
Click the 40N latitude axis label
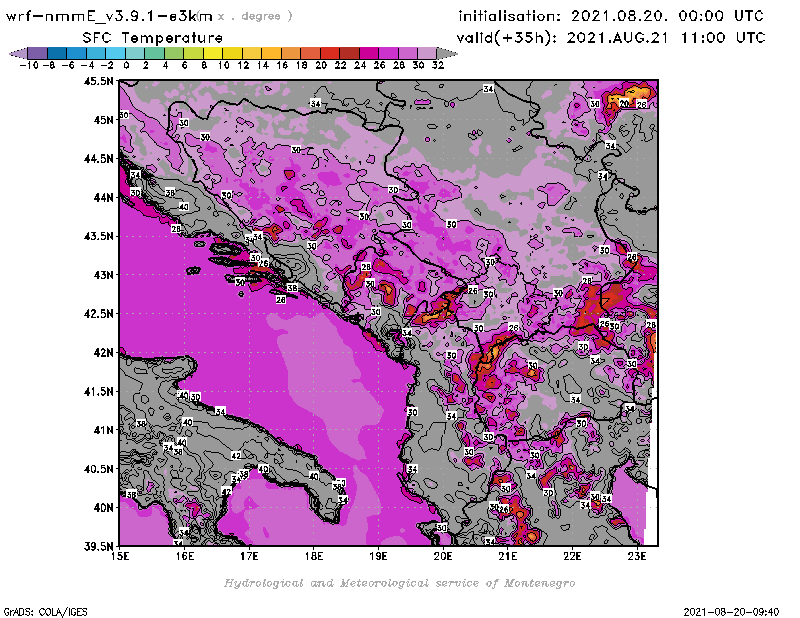(x=103, y=508)
